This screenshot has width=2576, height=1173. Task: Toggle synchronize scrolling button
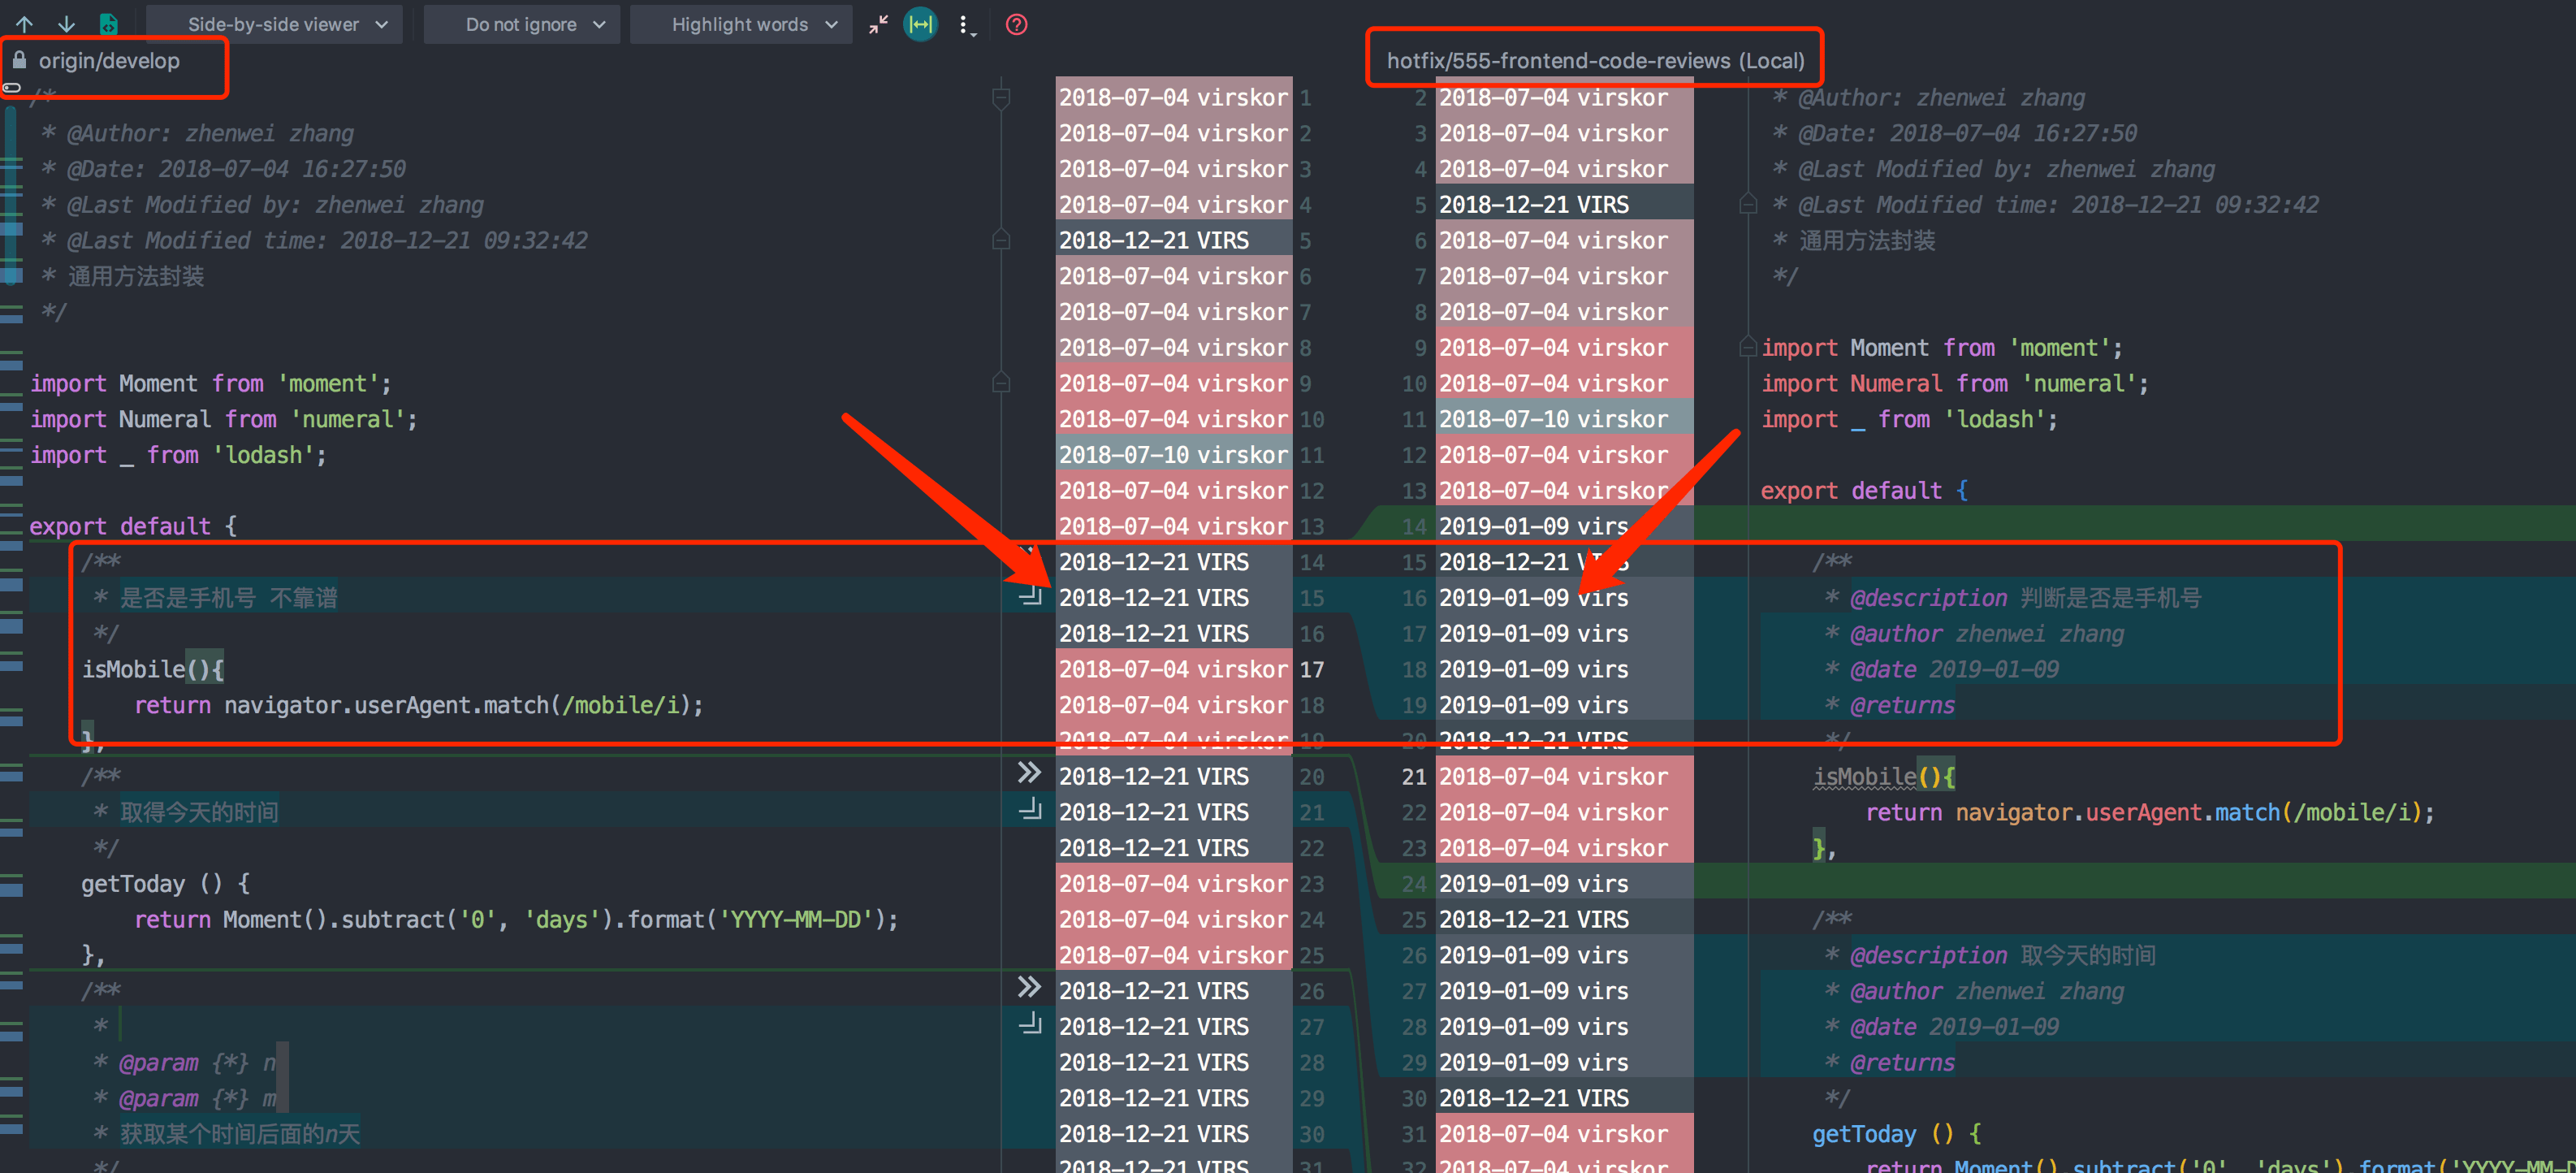(920, 24)
